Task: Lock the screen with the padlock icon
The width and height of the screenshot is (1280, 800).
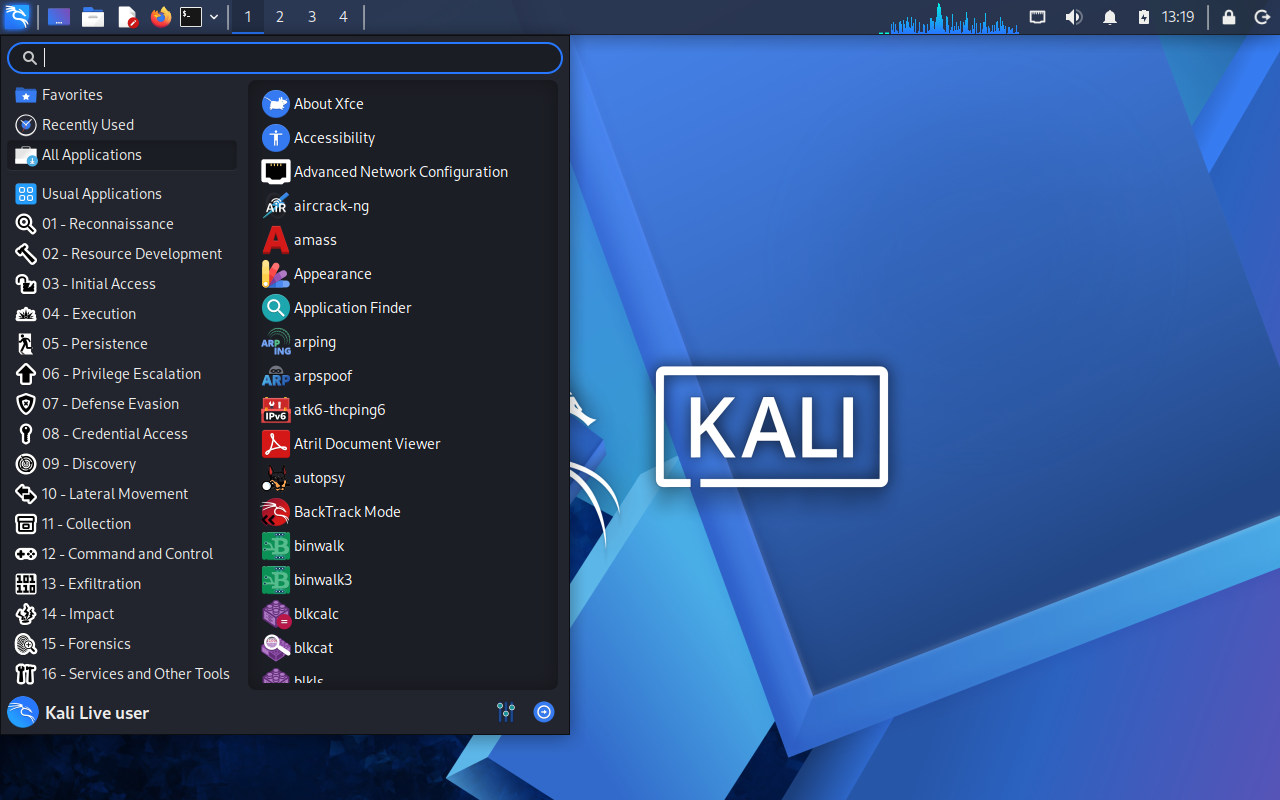Action: [x=1229, y=17]
